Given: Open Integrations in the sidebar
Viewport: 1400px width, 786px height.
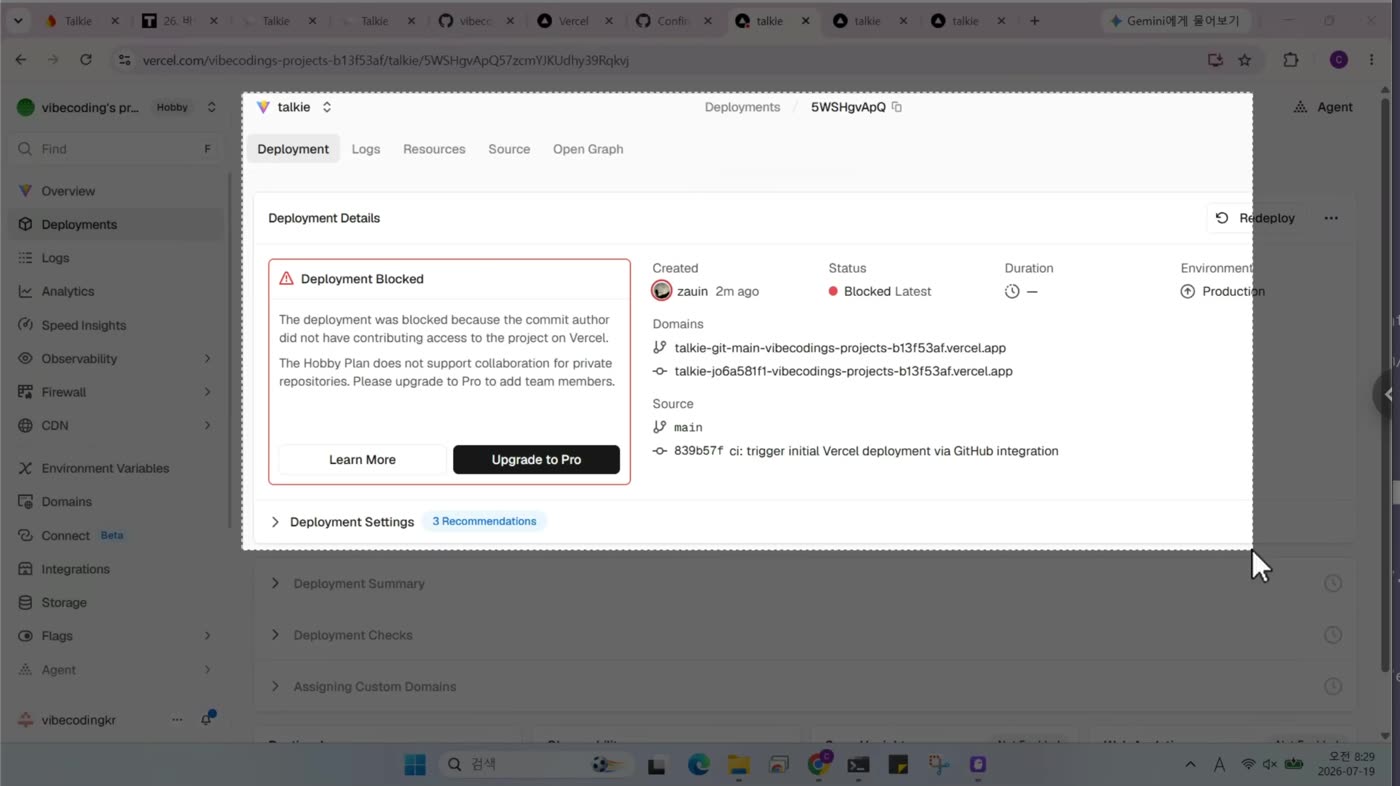Looking at the screenshot, I should [x=75, y=569].
